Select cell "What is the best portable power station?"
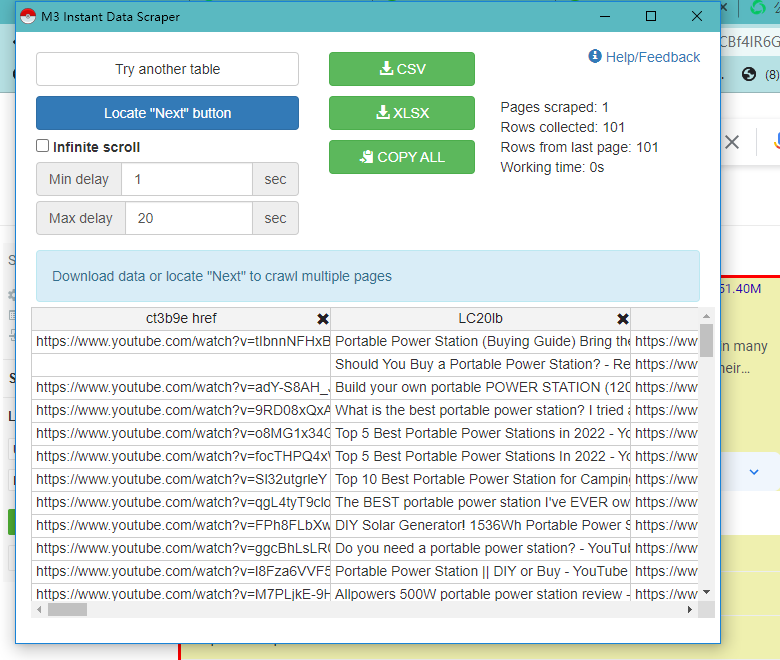The height and width of the screenshot is (660, 780). (x=481, y=410)
